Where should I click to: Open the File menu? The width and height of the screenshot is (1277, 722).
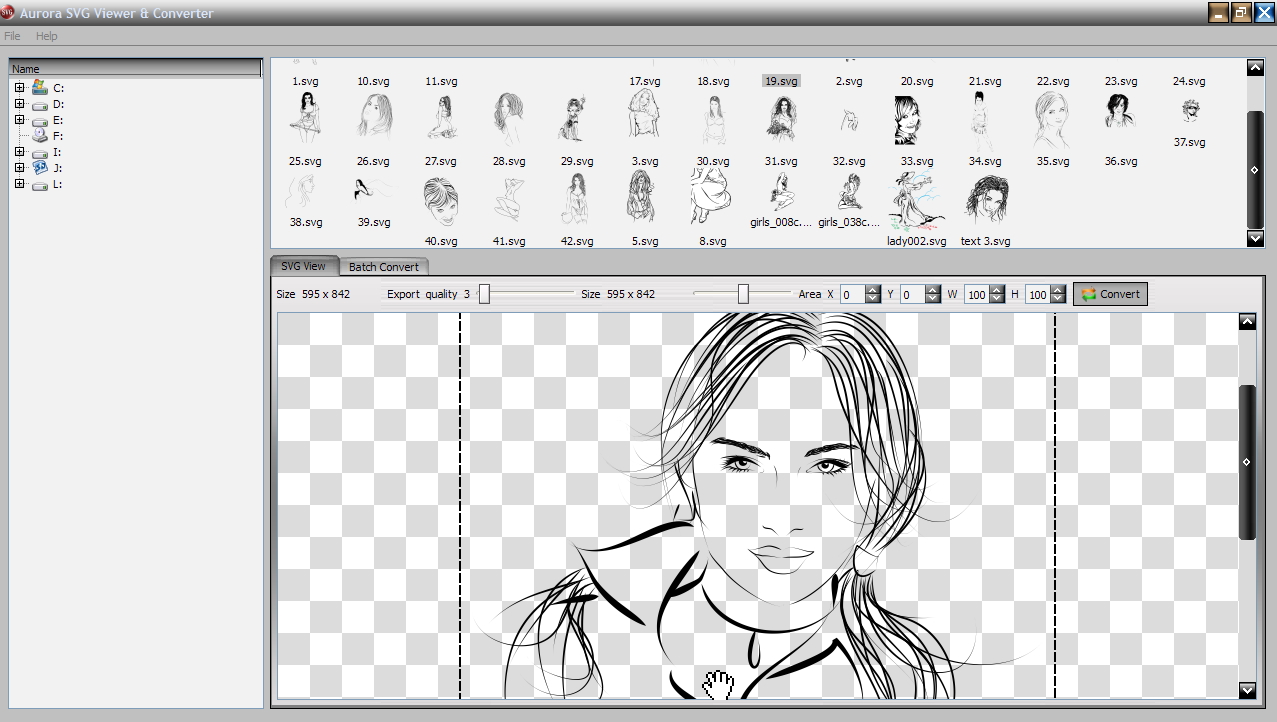pyautogui.click(x=12, y=36)
